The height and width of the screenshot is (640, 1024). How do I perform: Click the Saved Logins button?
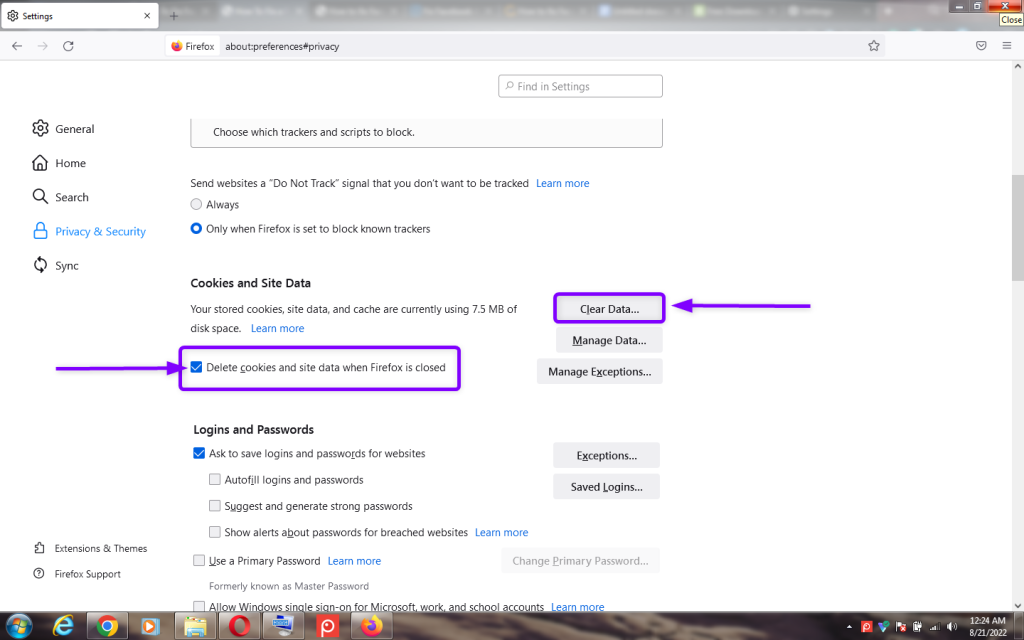[607, 487]
